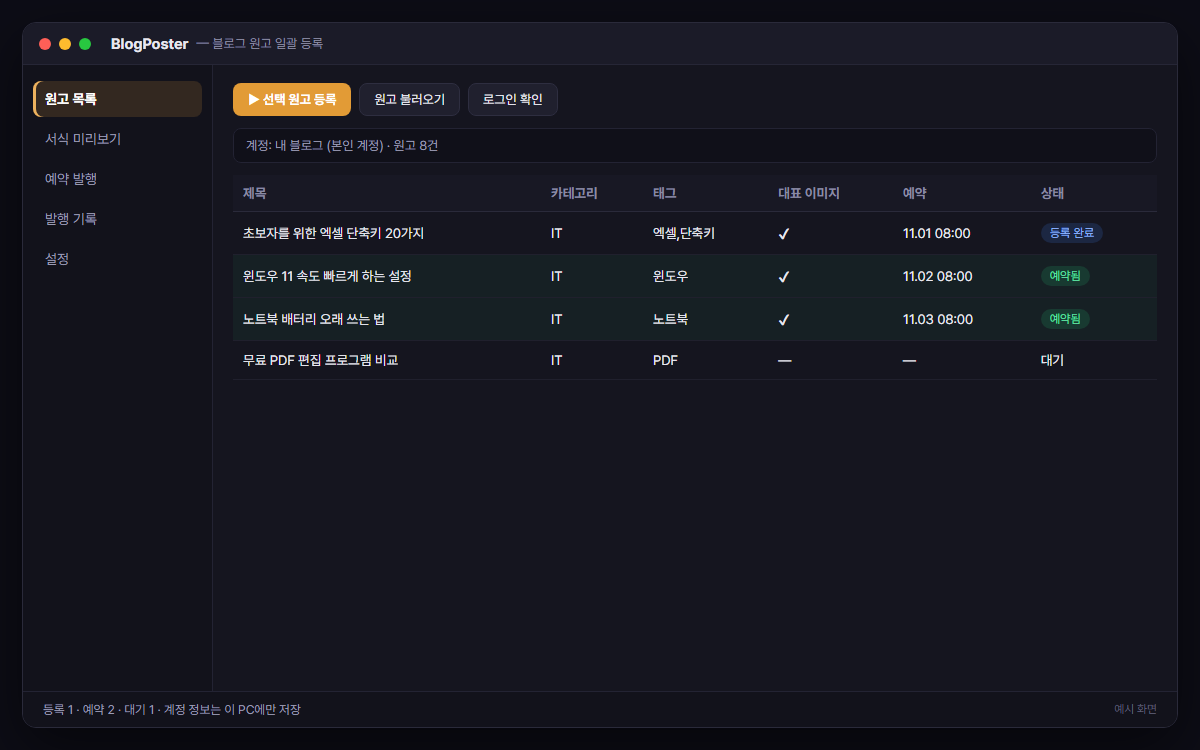Image resolution: width=1200 pixels, height=750 pixels.
Task: Switch to 서식 미리보기 in sidebar
Action: pyautogui.click(x=118, y=139)
